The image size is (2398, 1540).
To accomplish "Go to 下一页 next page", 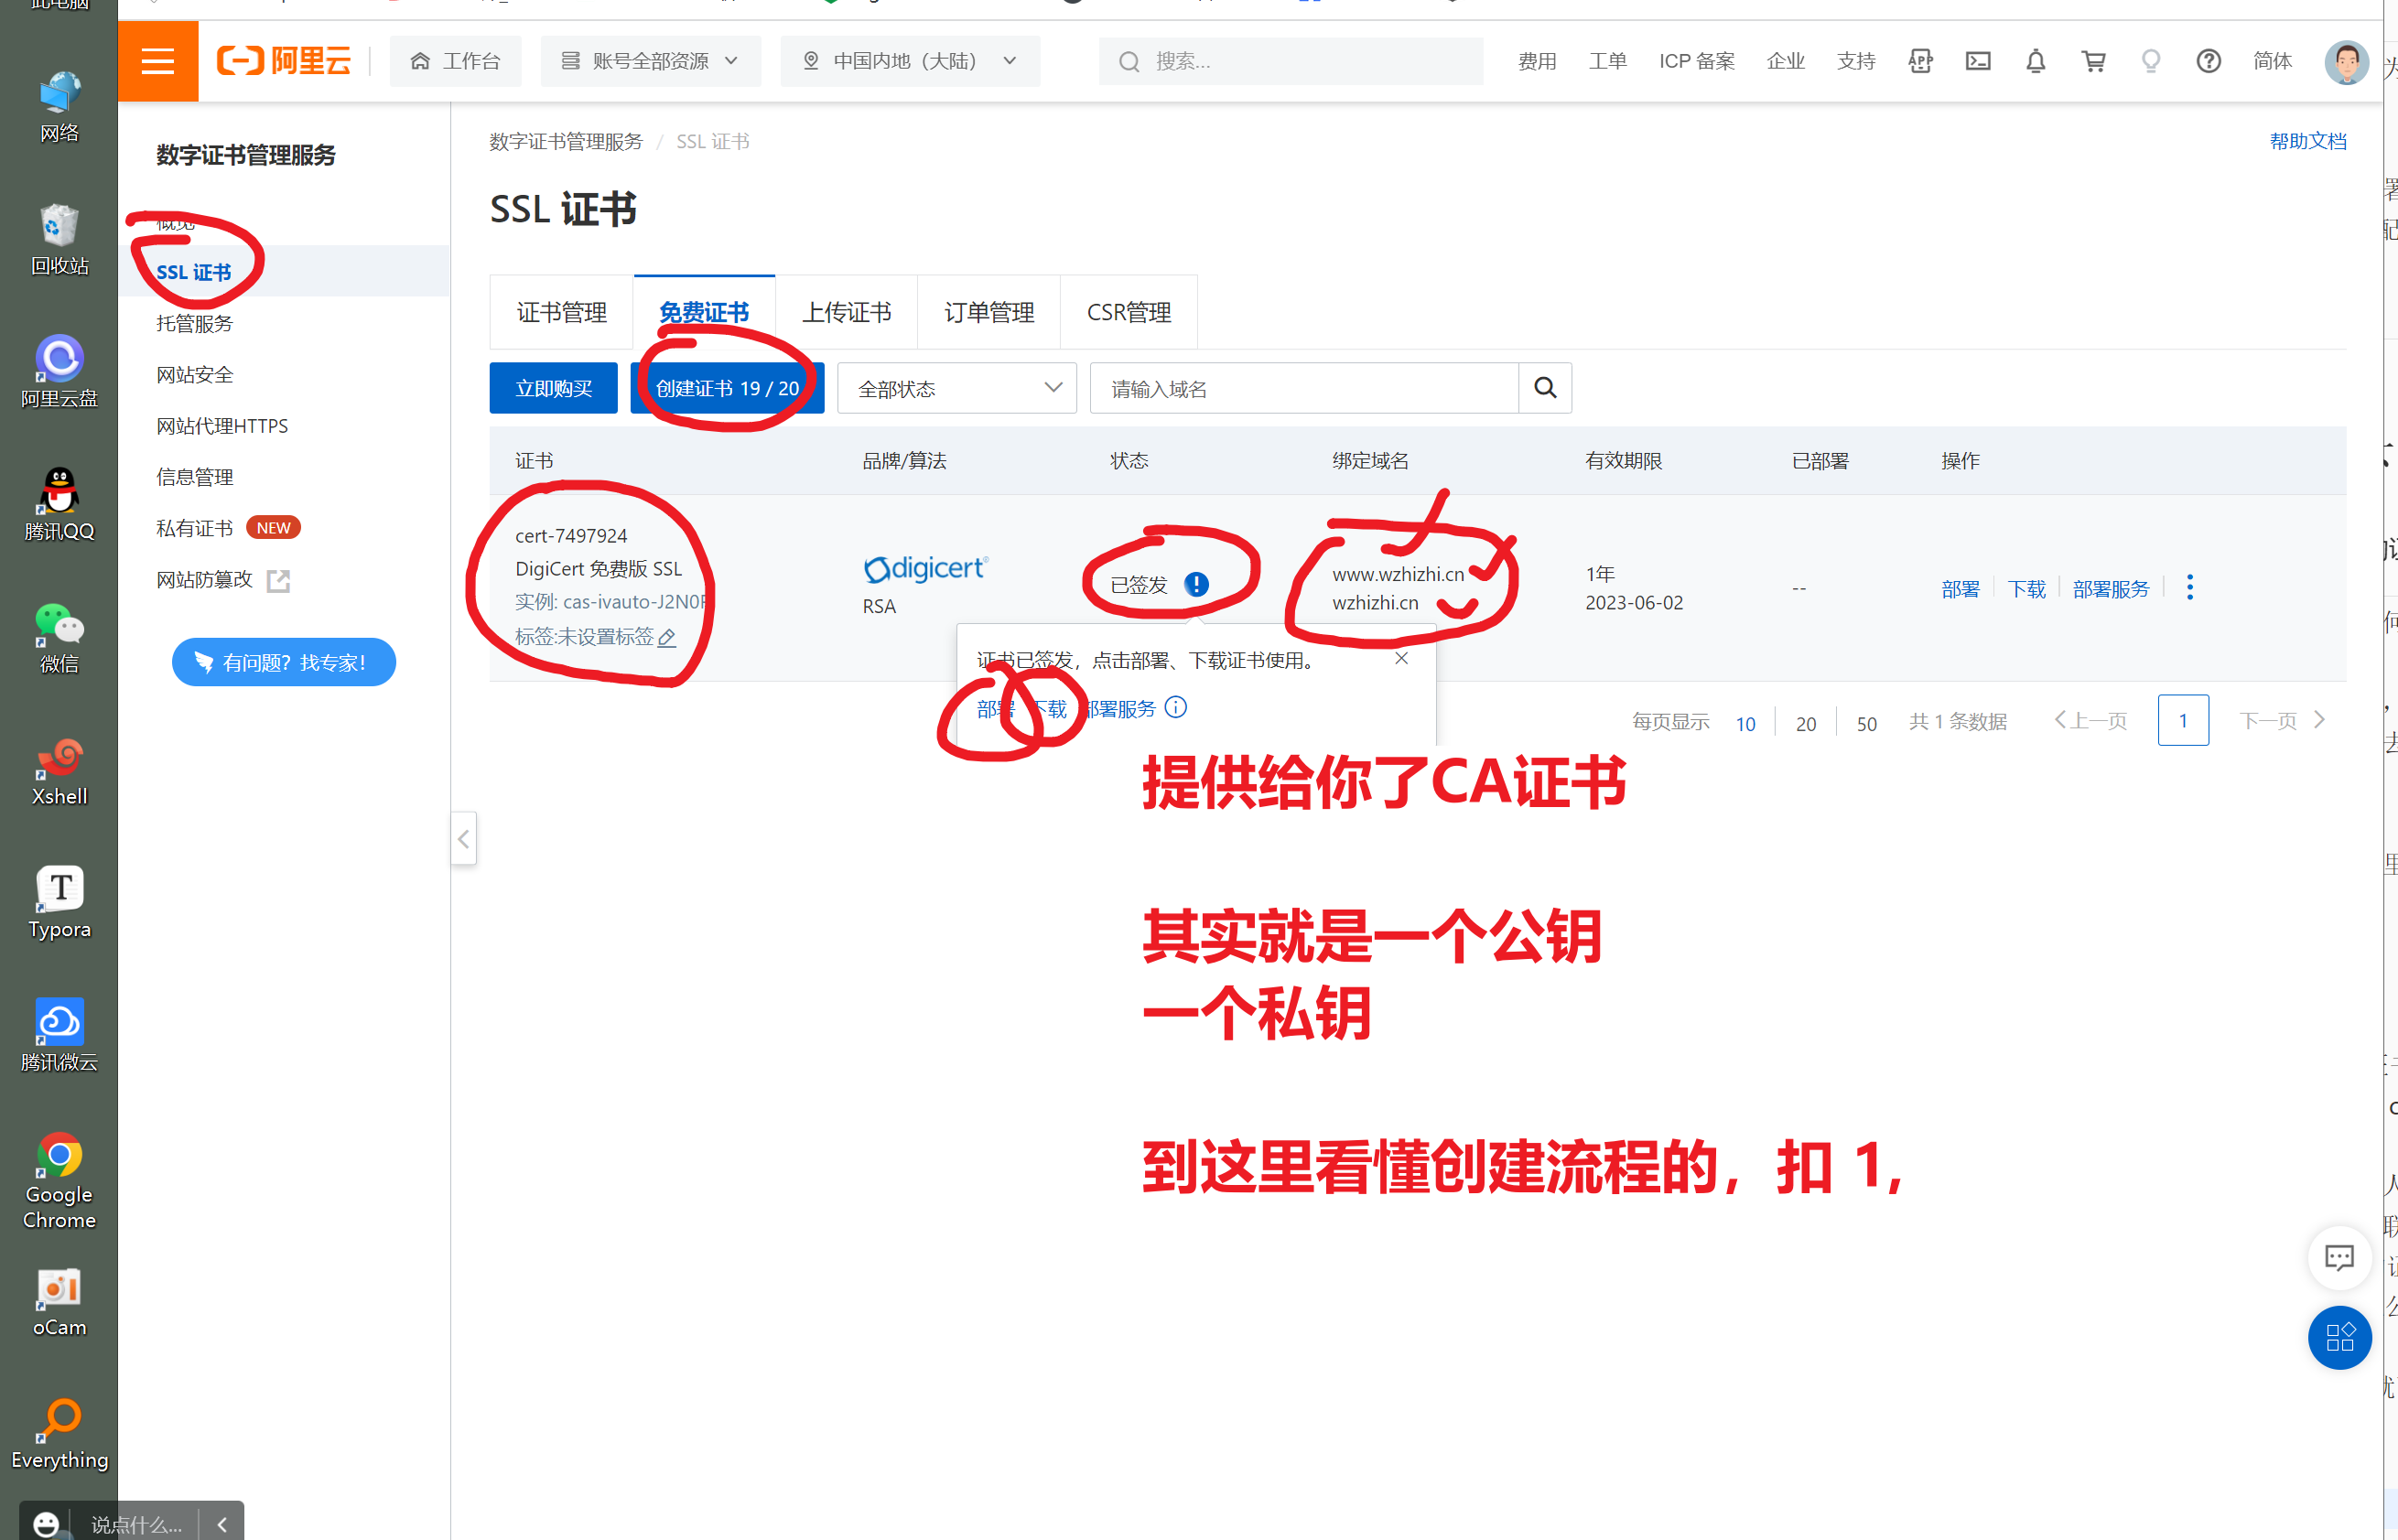I will [2281, 721].
